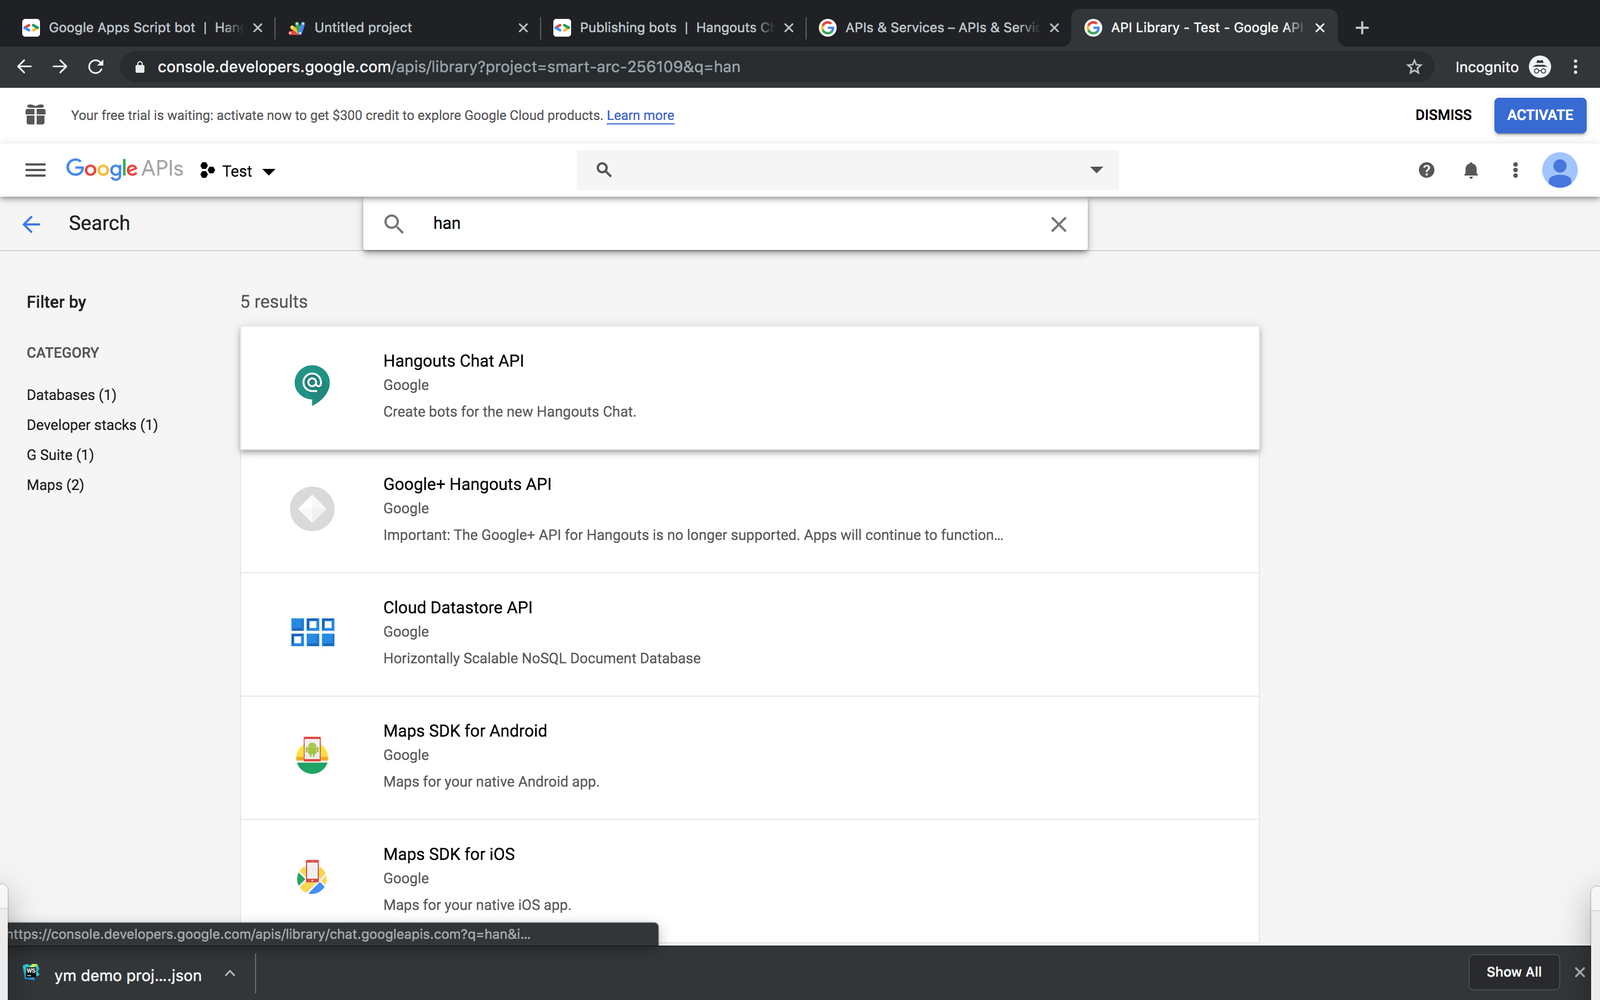Filter by G Suite (1) category
The height and width of the screenshot is (1000, 1600).
point(60,455)
